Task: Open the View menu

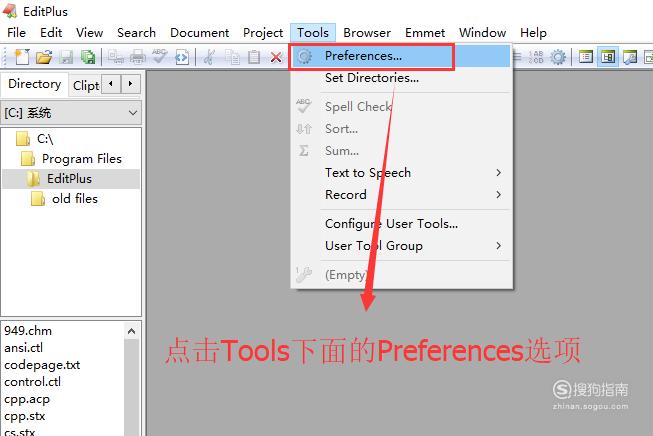Action: click(x=89, y=32)
